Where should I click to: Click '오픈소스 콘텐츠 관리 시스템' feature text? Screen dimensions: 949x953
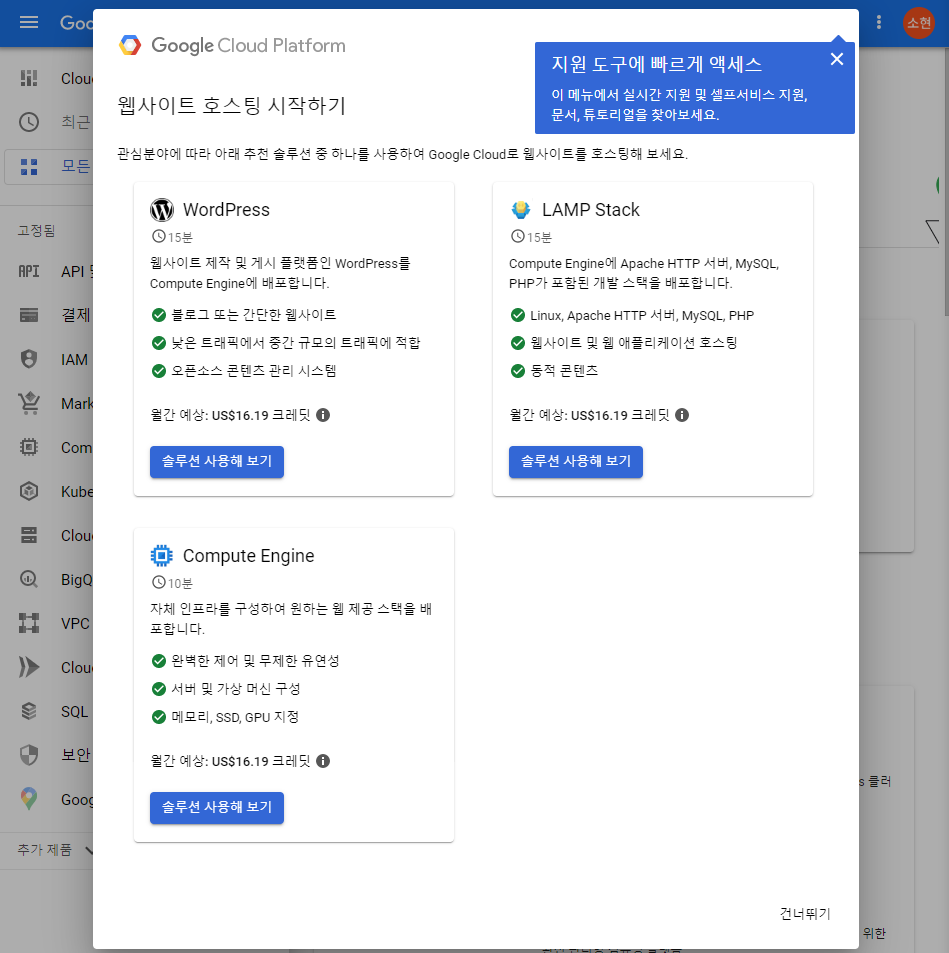coord(254,371)
